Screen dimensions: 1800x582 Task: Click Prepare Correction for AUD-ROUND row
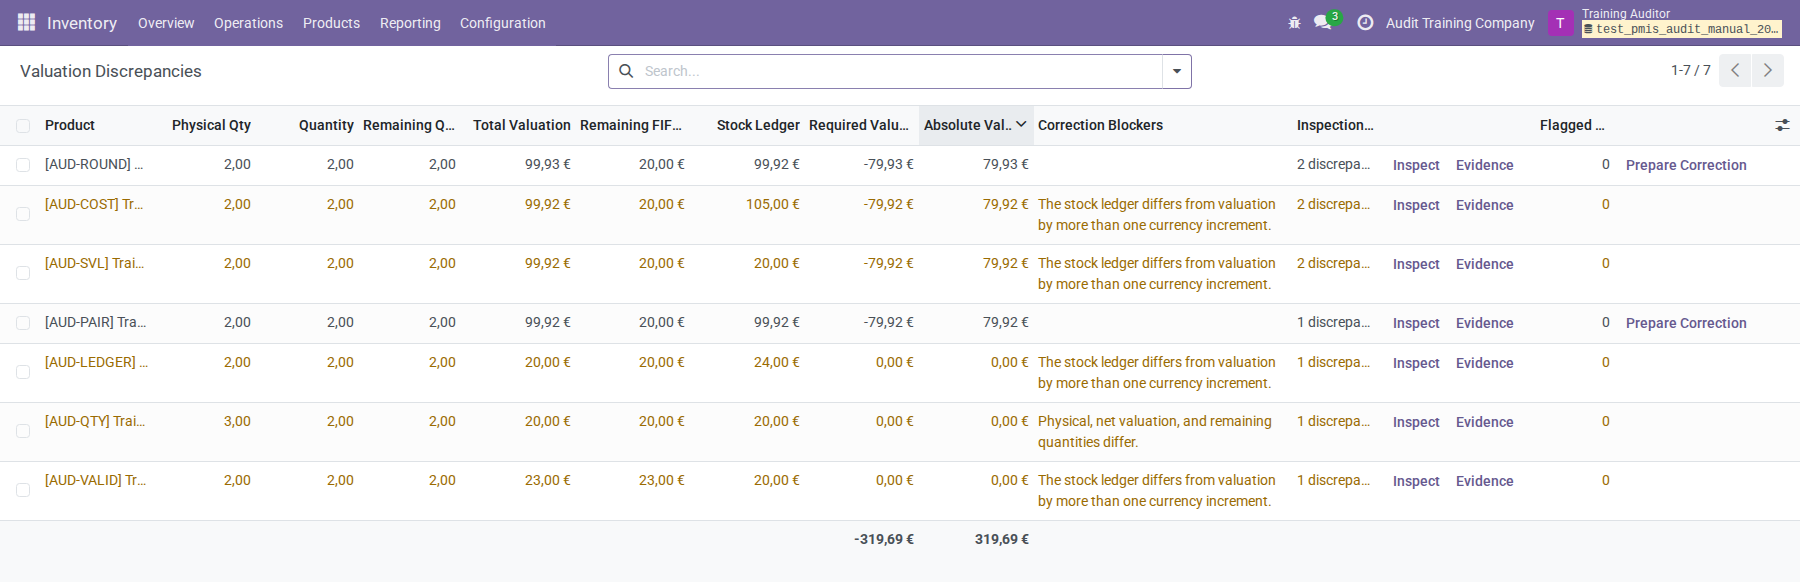coord(1686,165)
